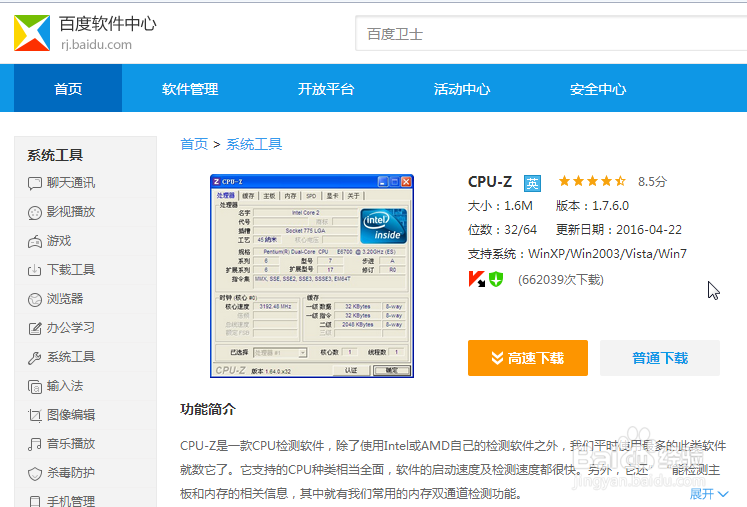The width and height of the screenshot is (747, 507).
Task: Click the CPU-Z software title
Action: [x=490, y=182]
